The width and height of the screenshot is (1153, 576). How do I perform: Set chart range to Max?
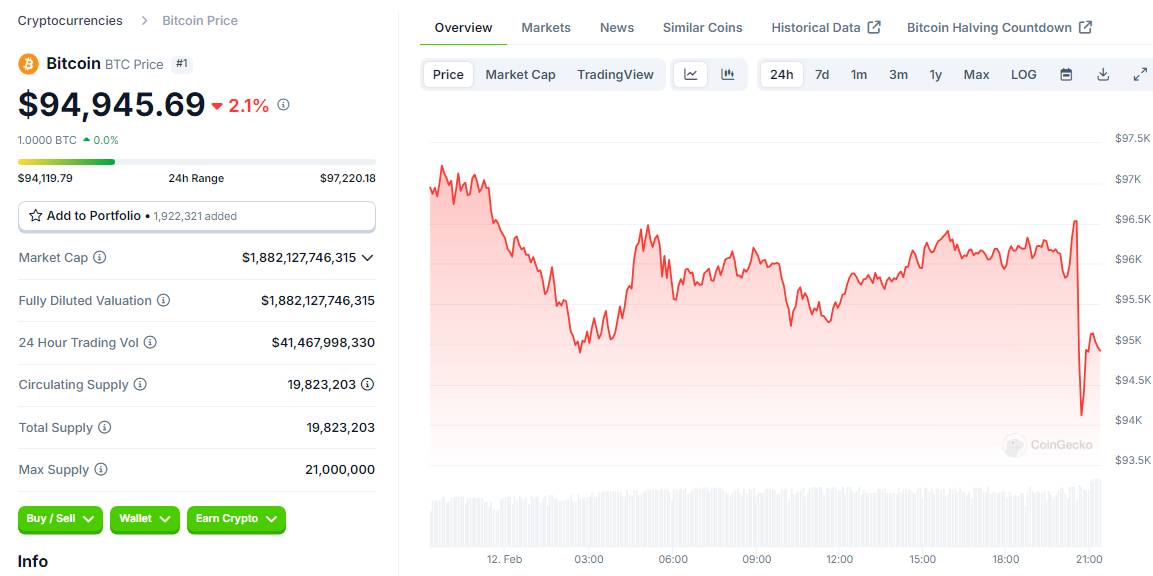(x=977, y=74)
